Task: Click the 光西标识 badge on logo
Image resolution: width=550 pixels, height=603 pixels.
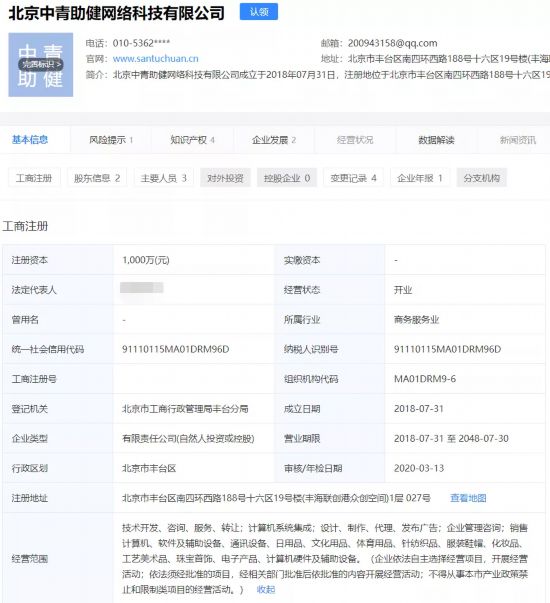Action: pos(40,64)
